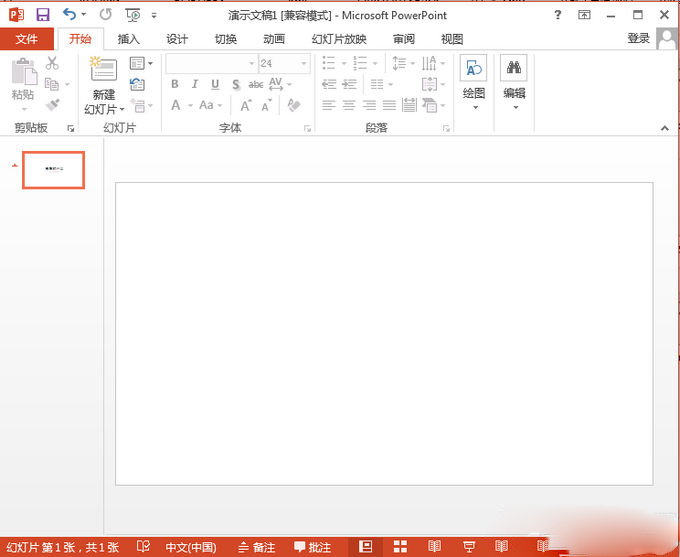
Task: Click the 新建幻灯片 new slide icon
Action: (x=104, y=69)
